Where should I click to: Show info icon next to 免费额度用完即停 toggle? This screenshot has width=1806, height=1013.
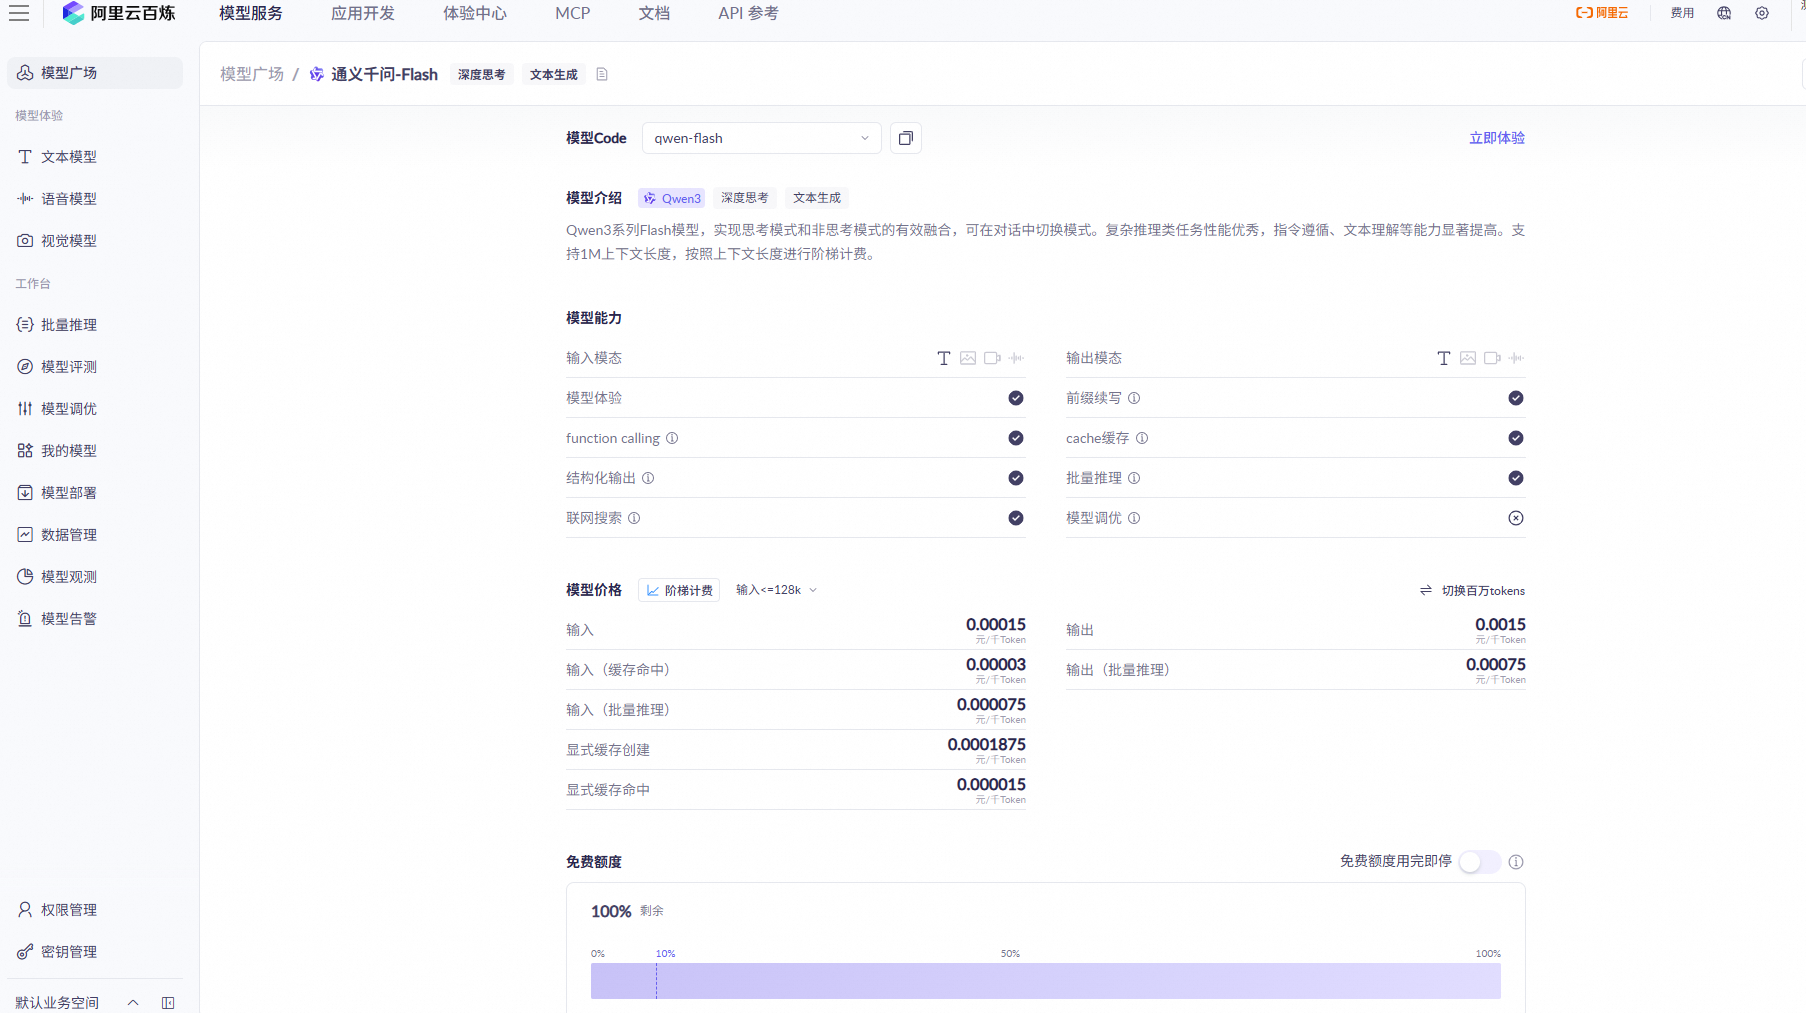(x=1516, y=862)
